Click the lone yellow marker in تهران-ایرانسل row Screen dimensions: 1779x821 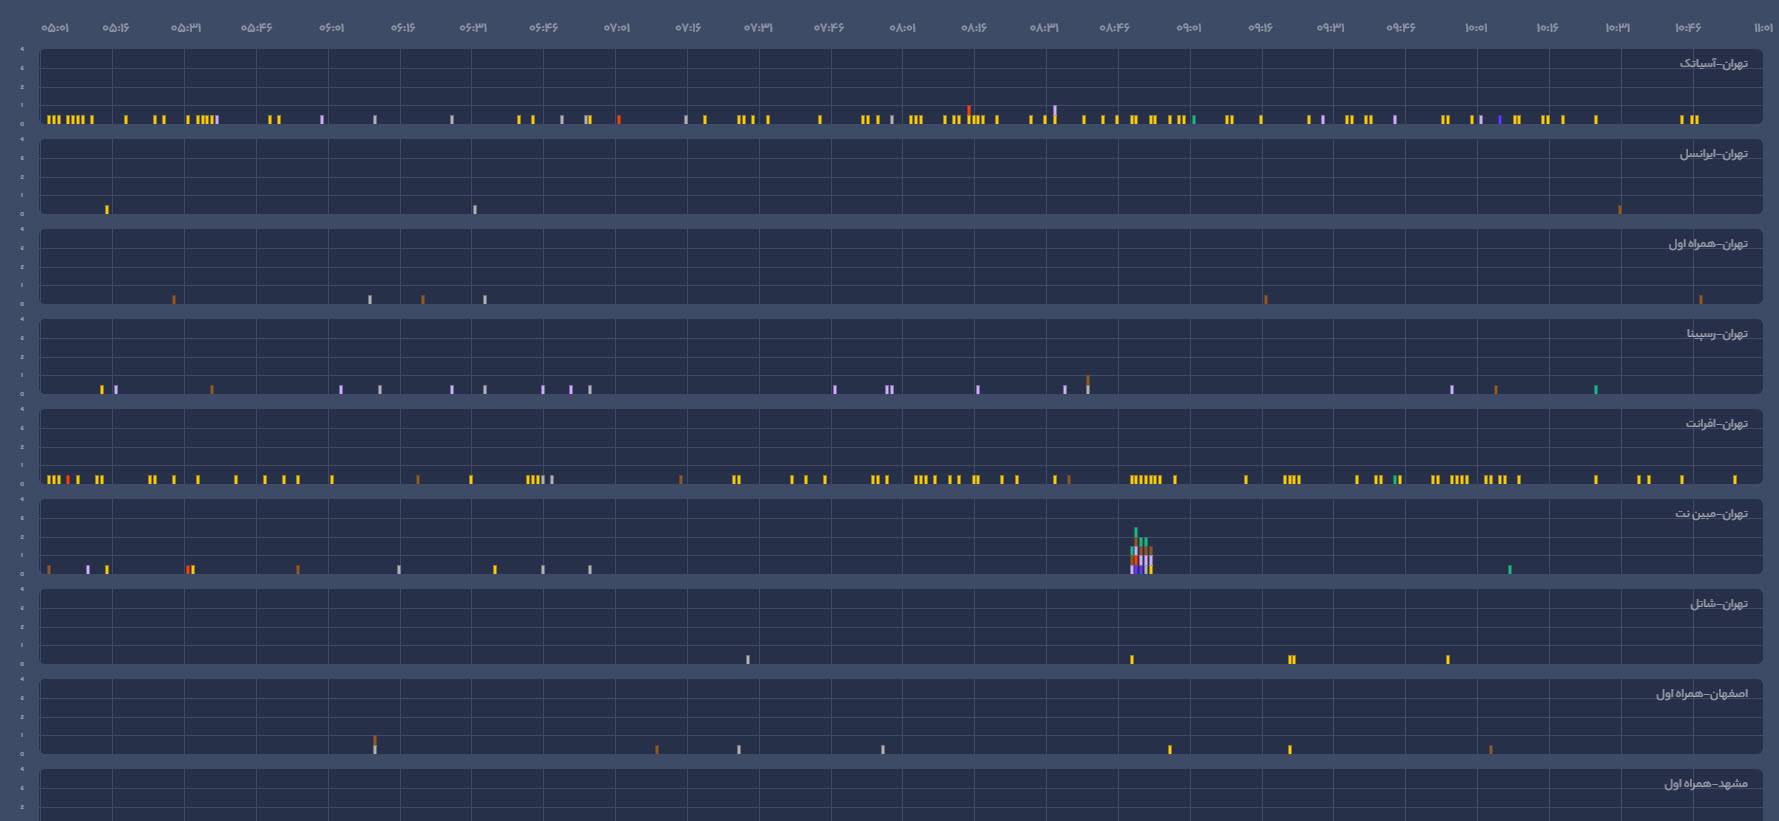point(107,209)
